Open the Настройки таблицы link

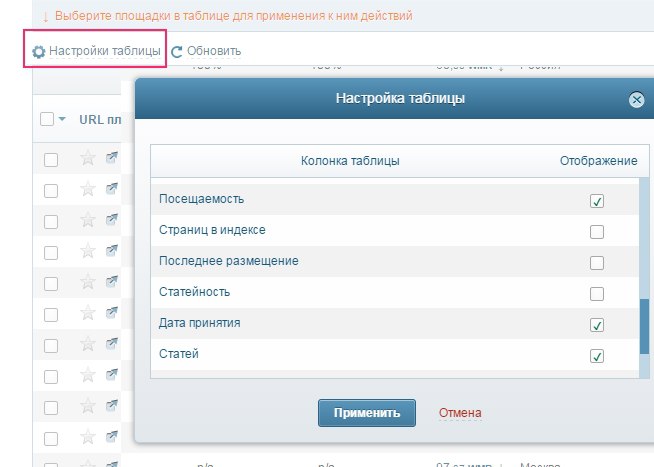click(x=105, y=51)
